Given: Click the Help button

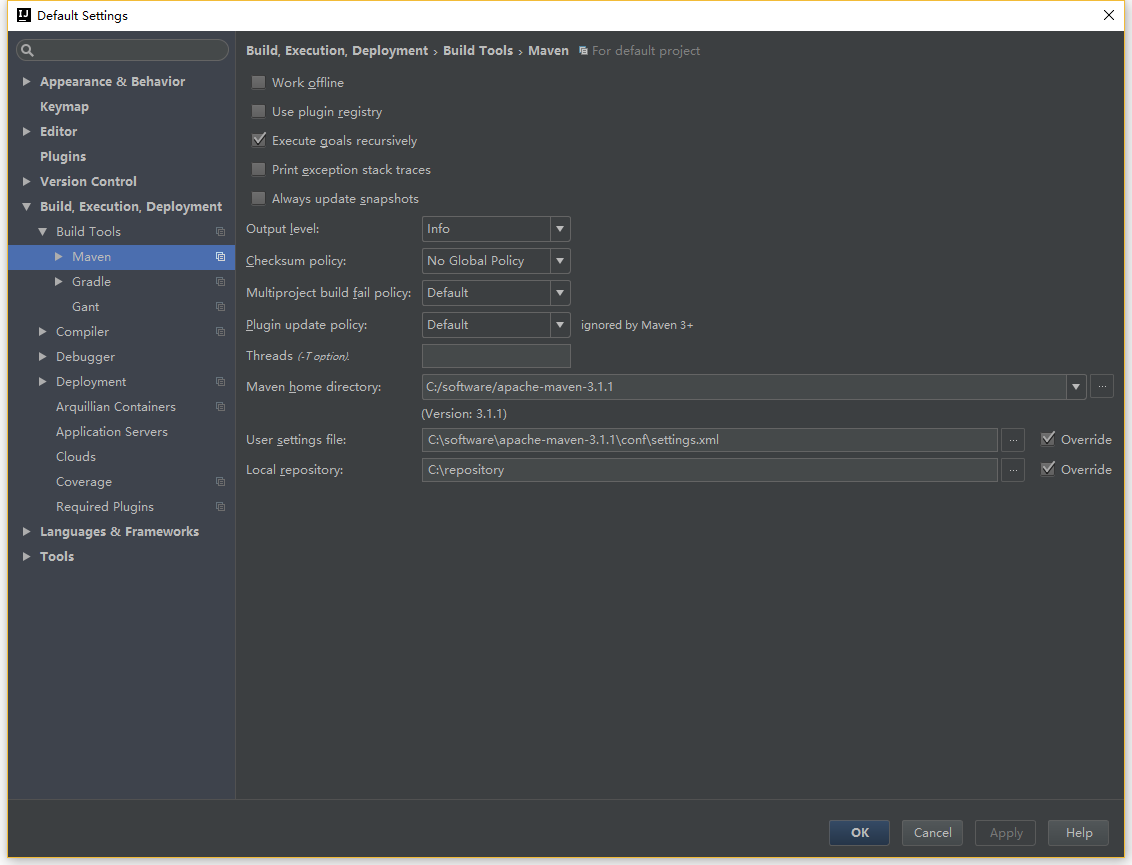Looking at the screenshot, I should tap(1079, 833).
